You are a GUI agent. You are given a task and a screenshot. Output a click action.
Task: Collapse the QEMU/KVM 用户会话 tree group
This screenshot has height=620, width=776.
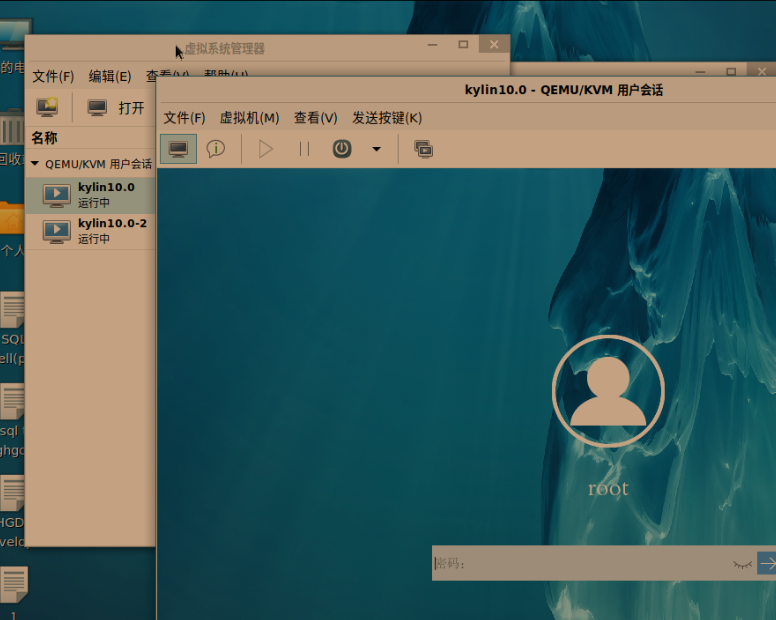(35, 163)
